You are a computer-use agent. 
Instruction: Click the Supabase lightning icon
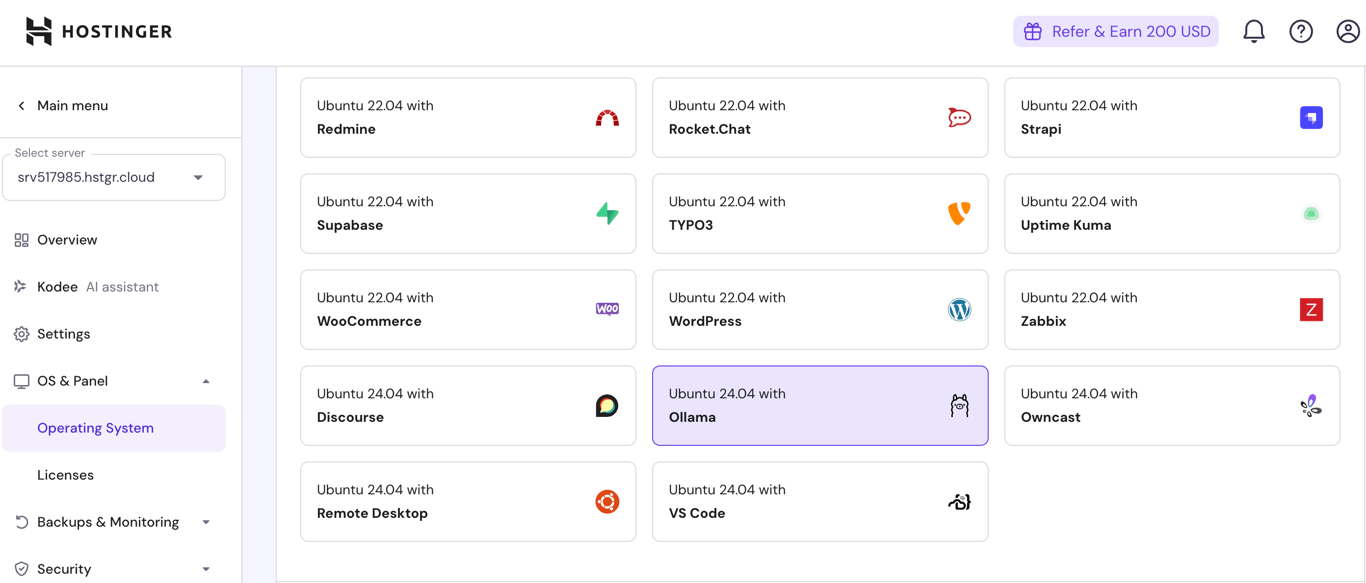coord(607,213)
